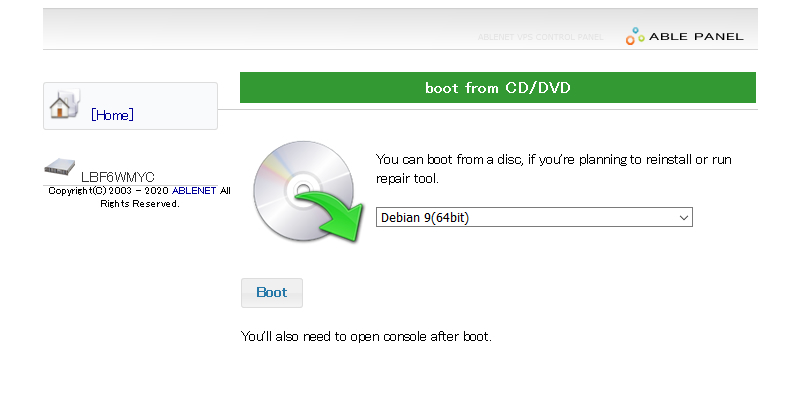Expand the OS list using the chevron arrow
Screen dimensions: 800x400
click(x=684, y=217)
